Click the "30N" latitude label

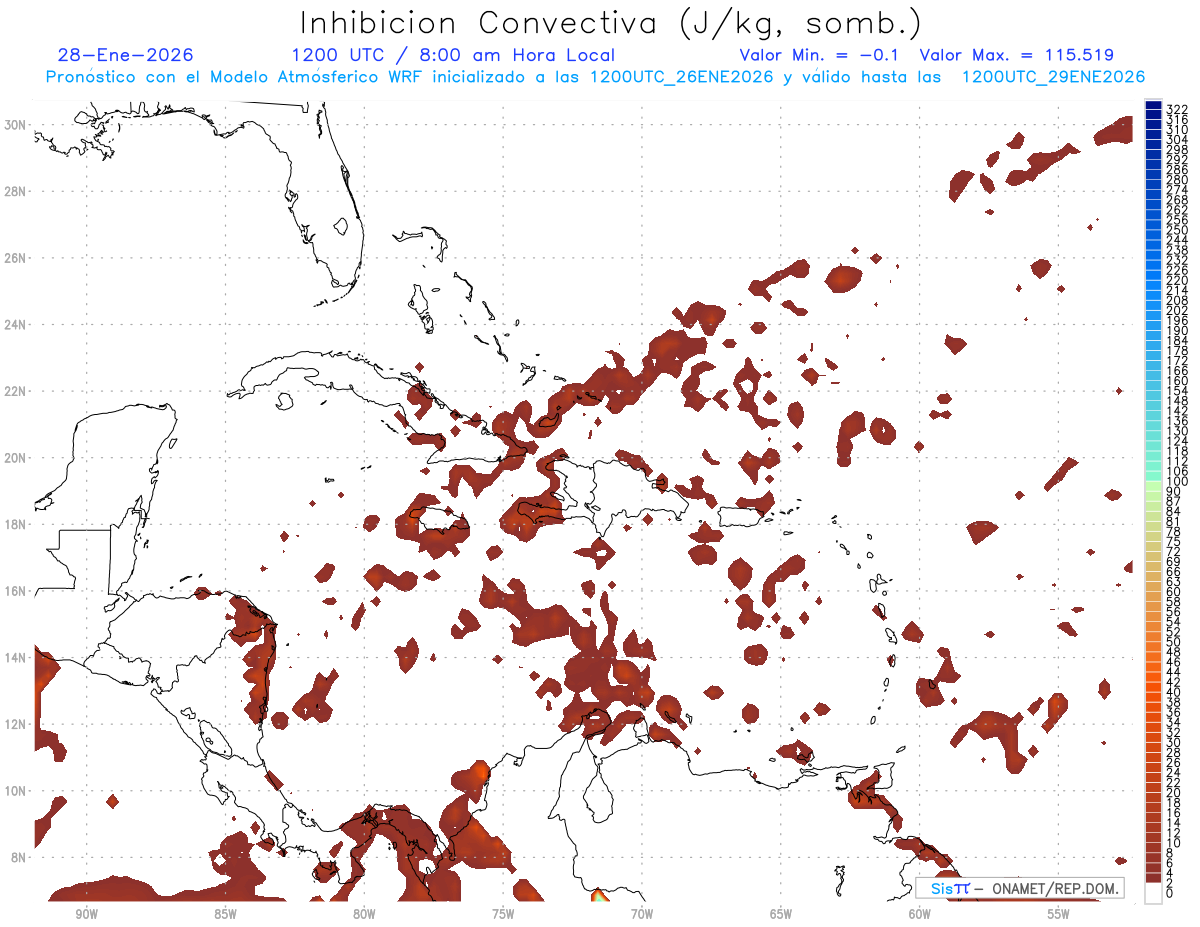click(x=16, y=124)
